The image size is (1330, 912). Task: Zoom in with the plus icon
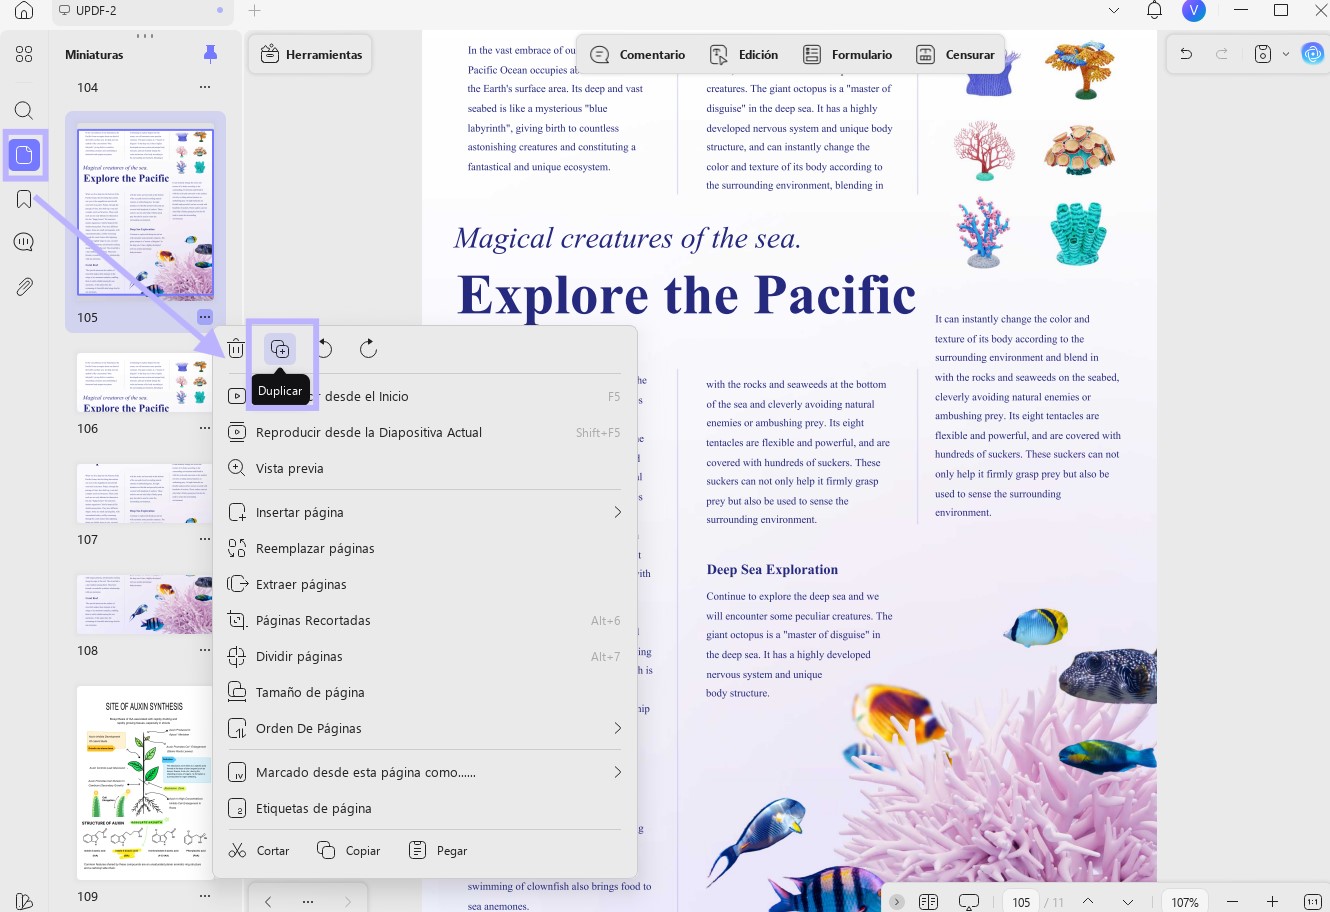(1272, 902)
